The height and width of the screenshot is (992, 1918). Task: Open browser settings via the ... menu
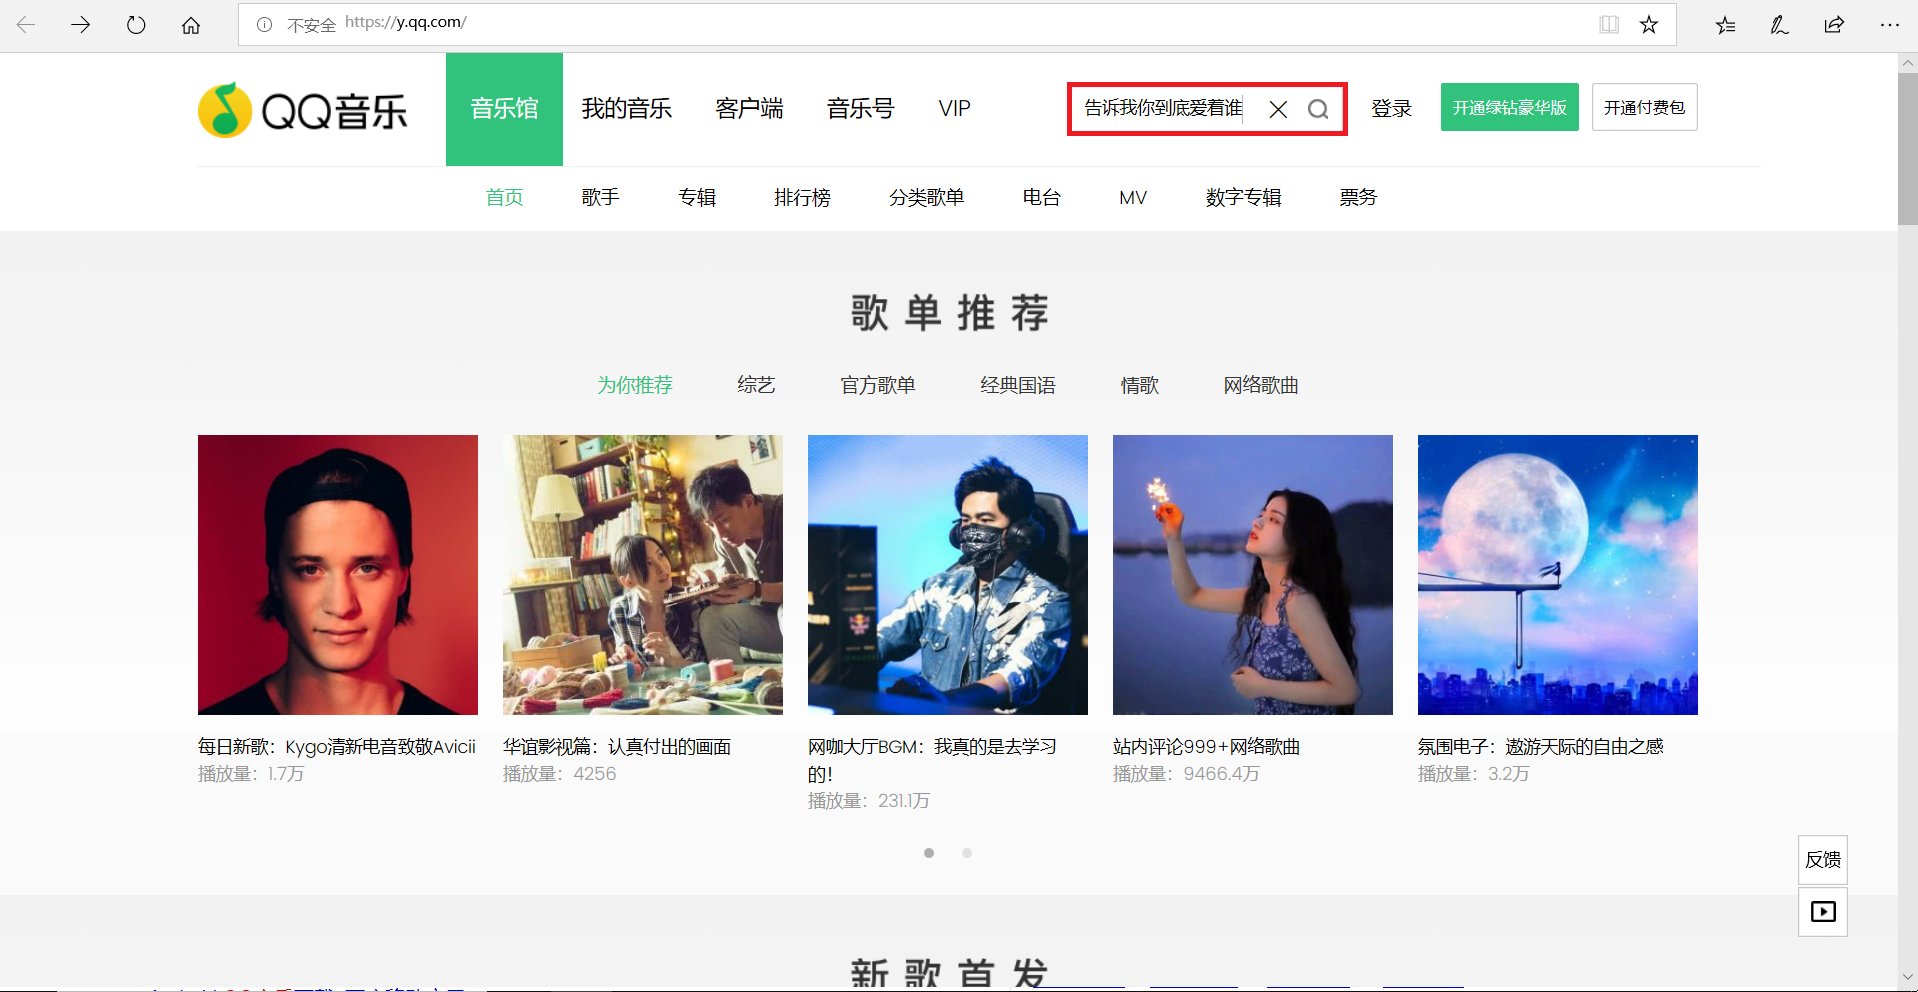[x=1891, y=24]
